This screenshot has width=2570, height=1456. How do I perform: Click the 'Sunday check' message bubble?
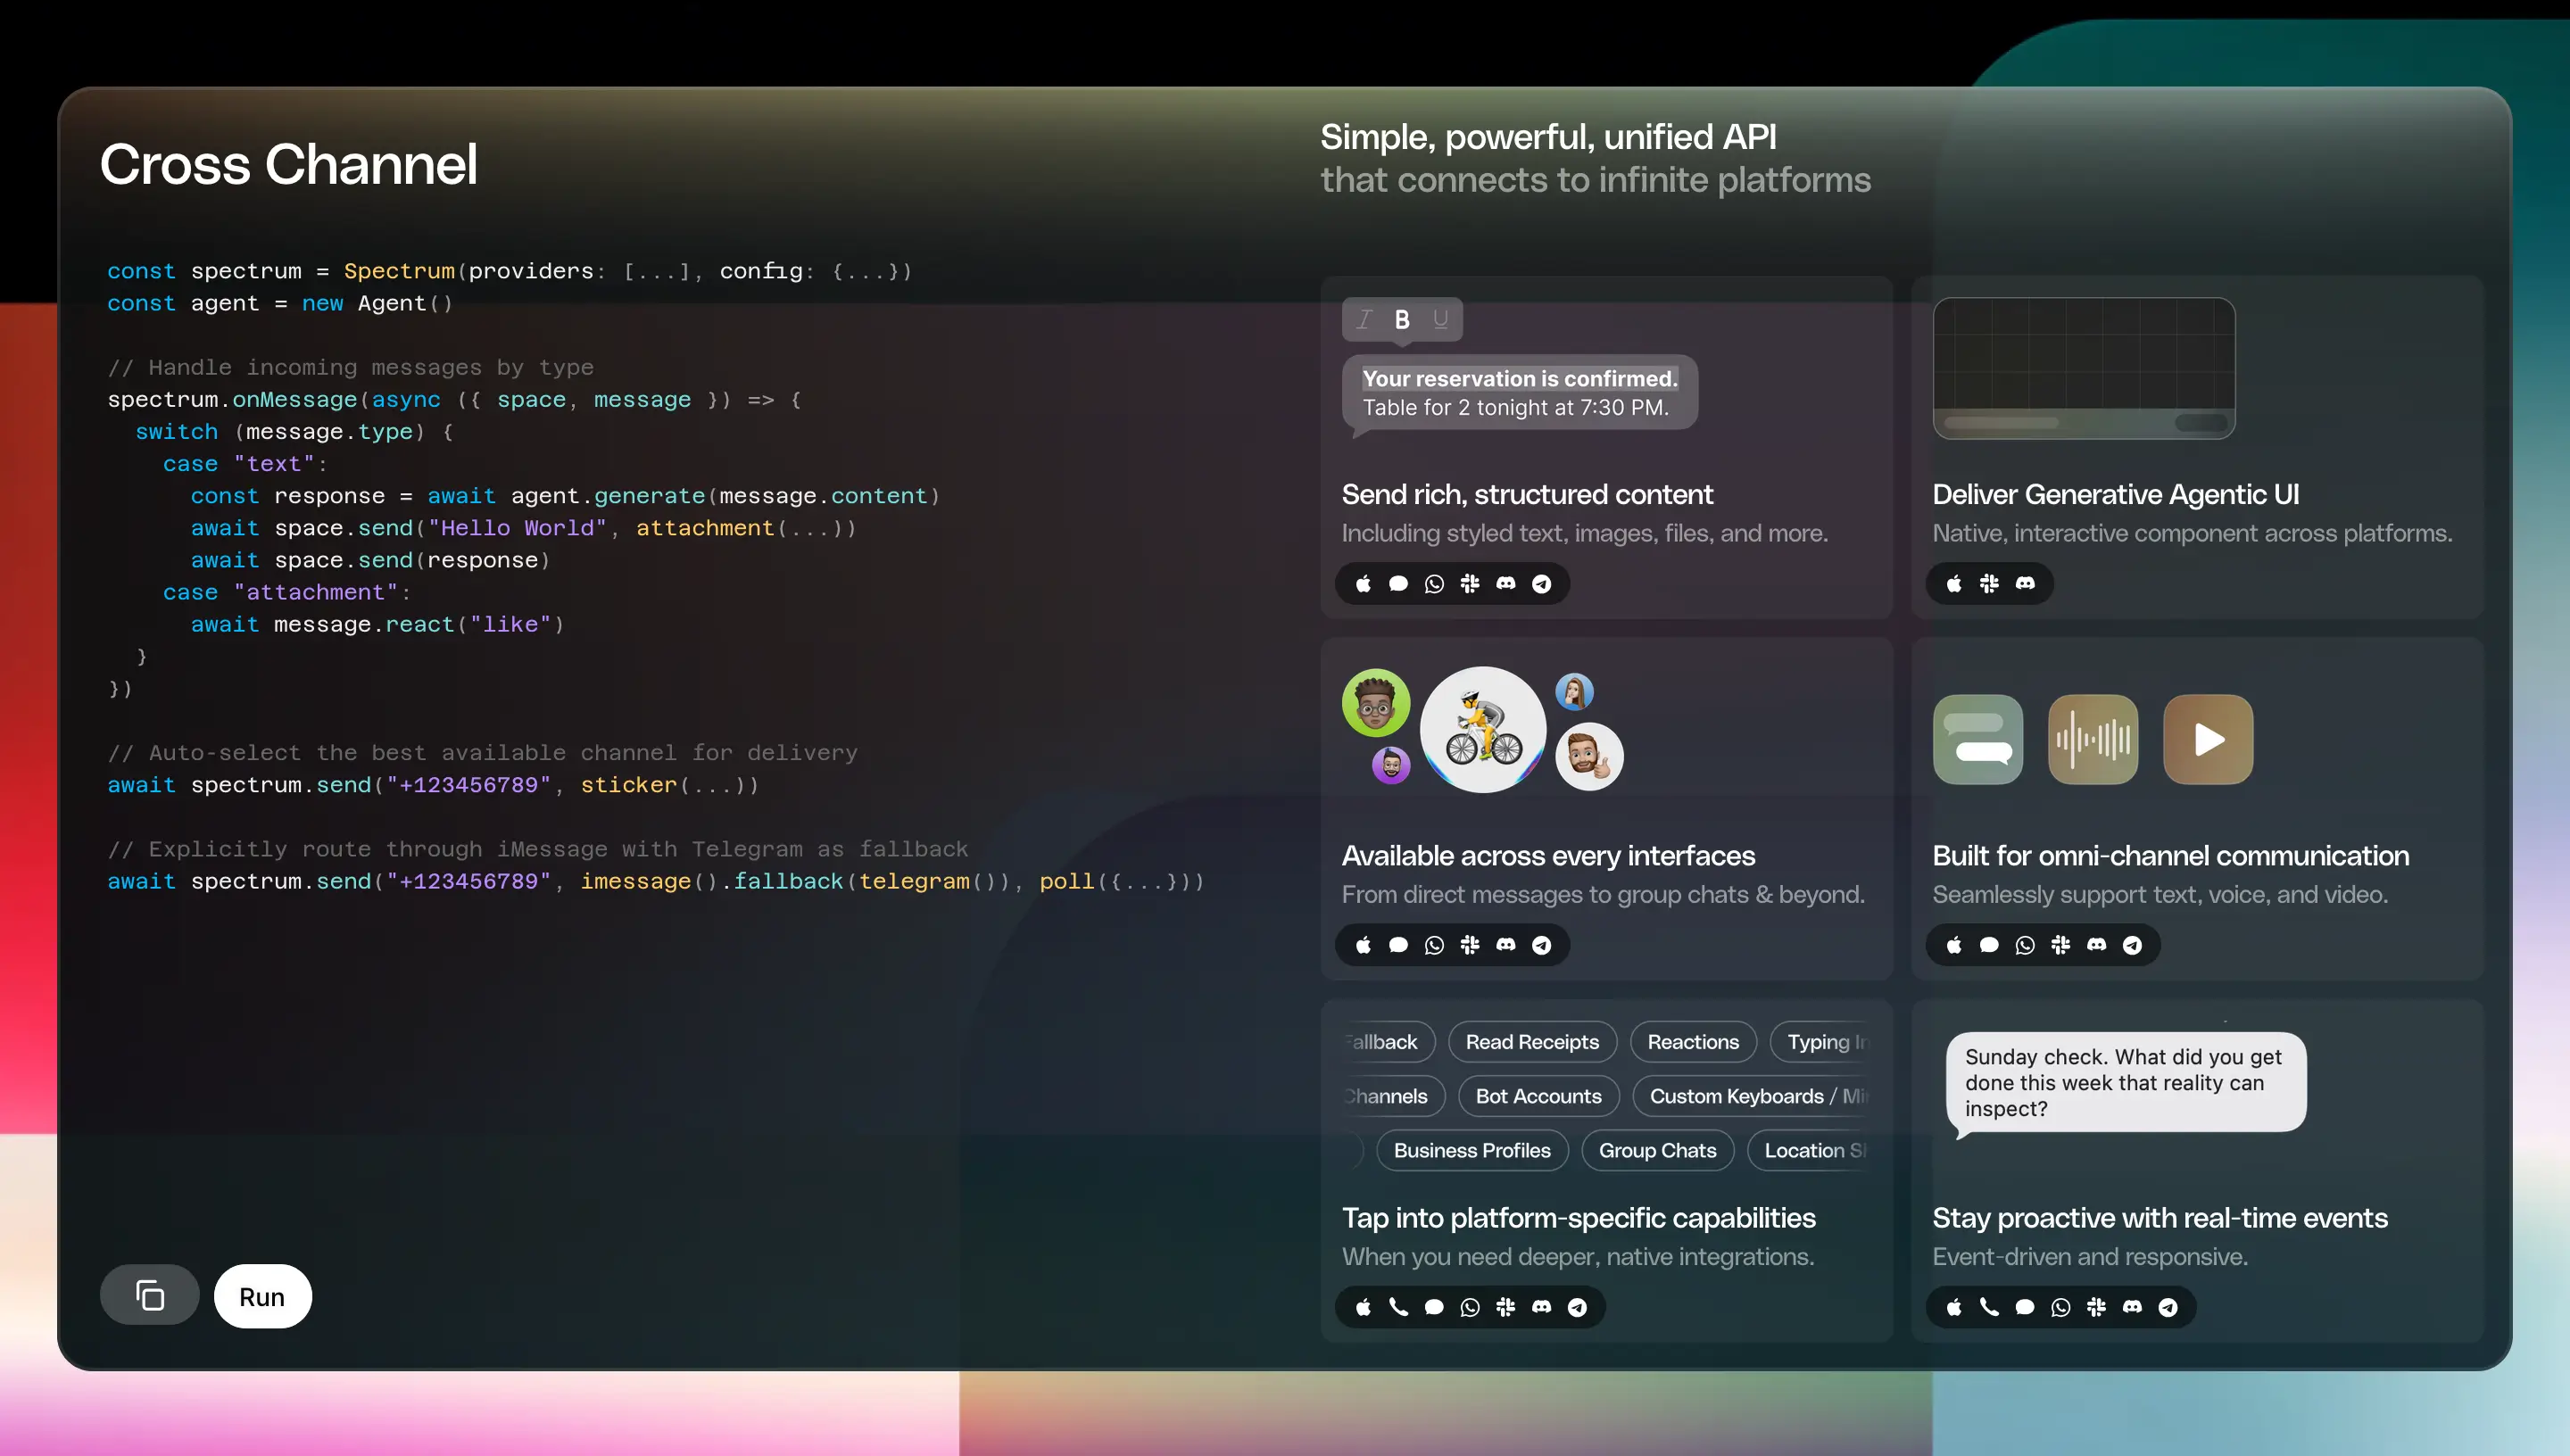pos(2125,1083)
